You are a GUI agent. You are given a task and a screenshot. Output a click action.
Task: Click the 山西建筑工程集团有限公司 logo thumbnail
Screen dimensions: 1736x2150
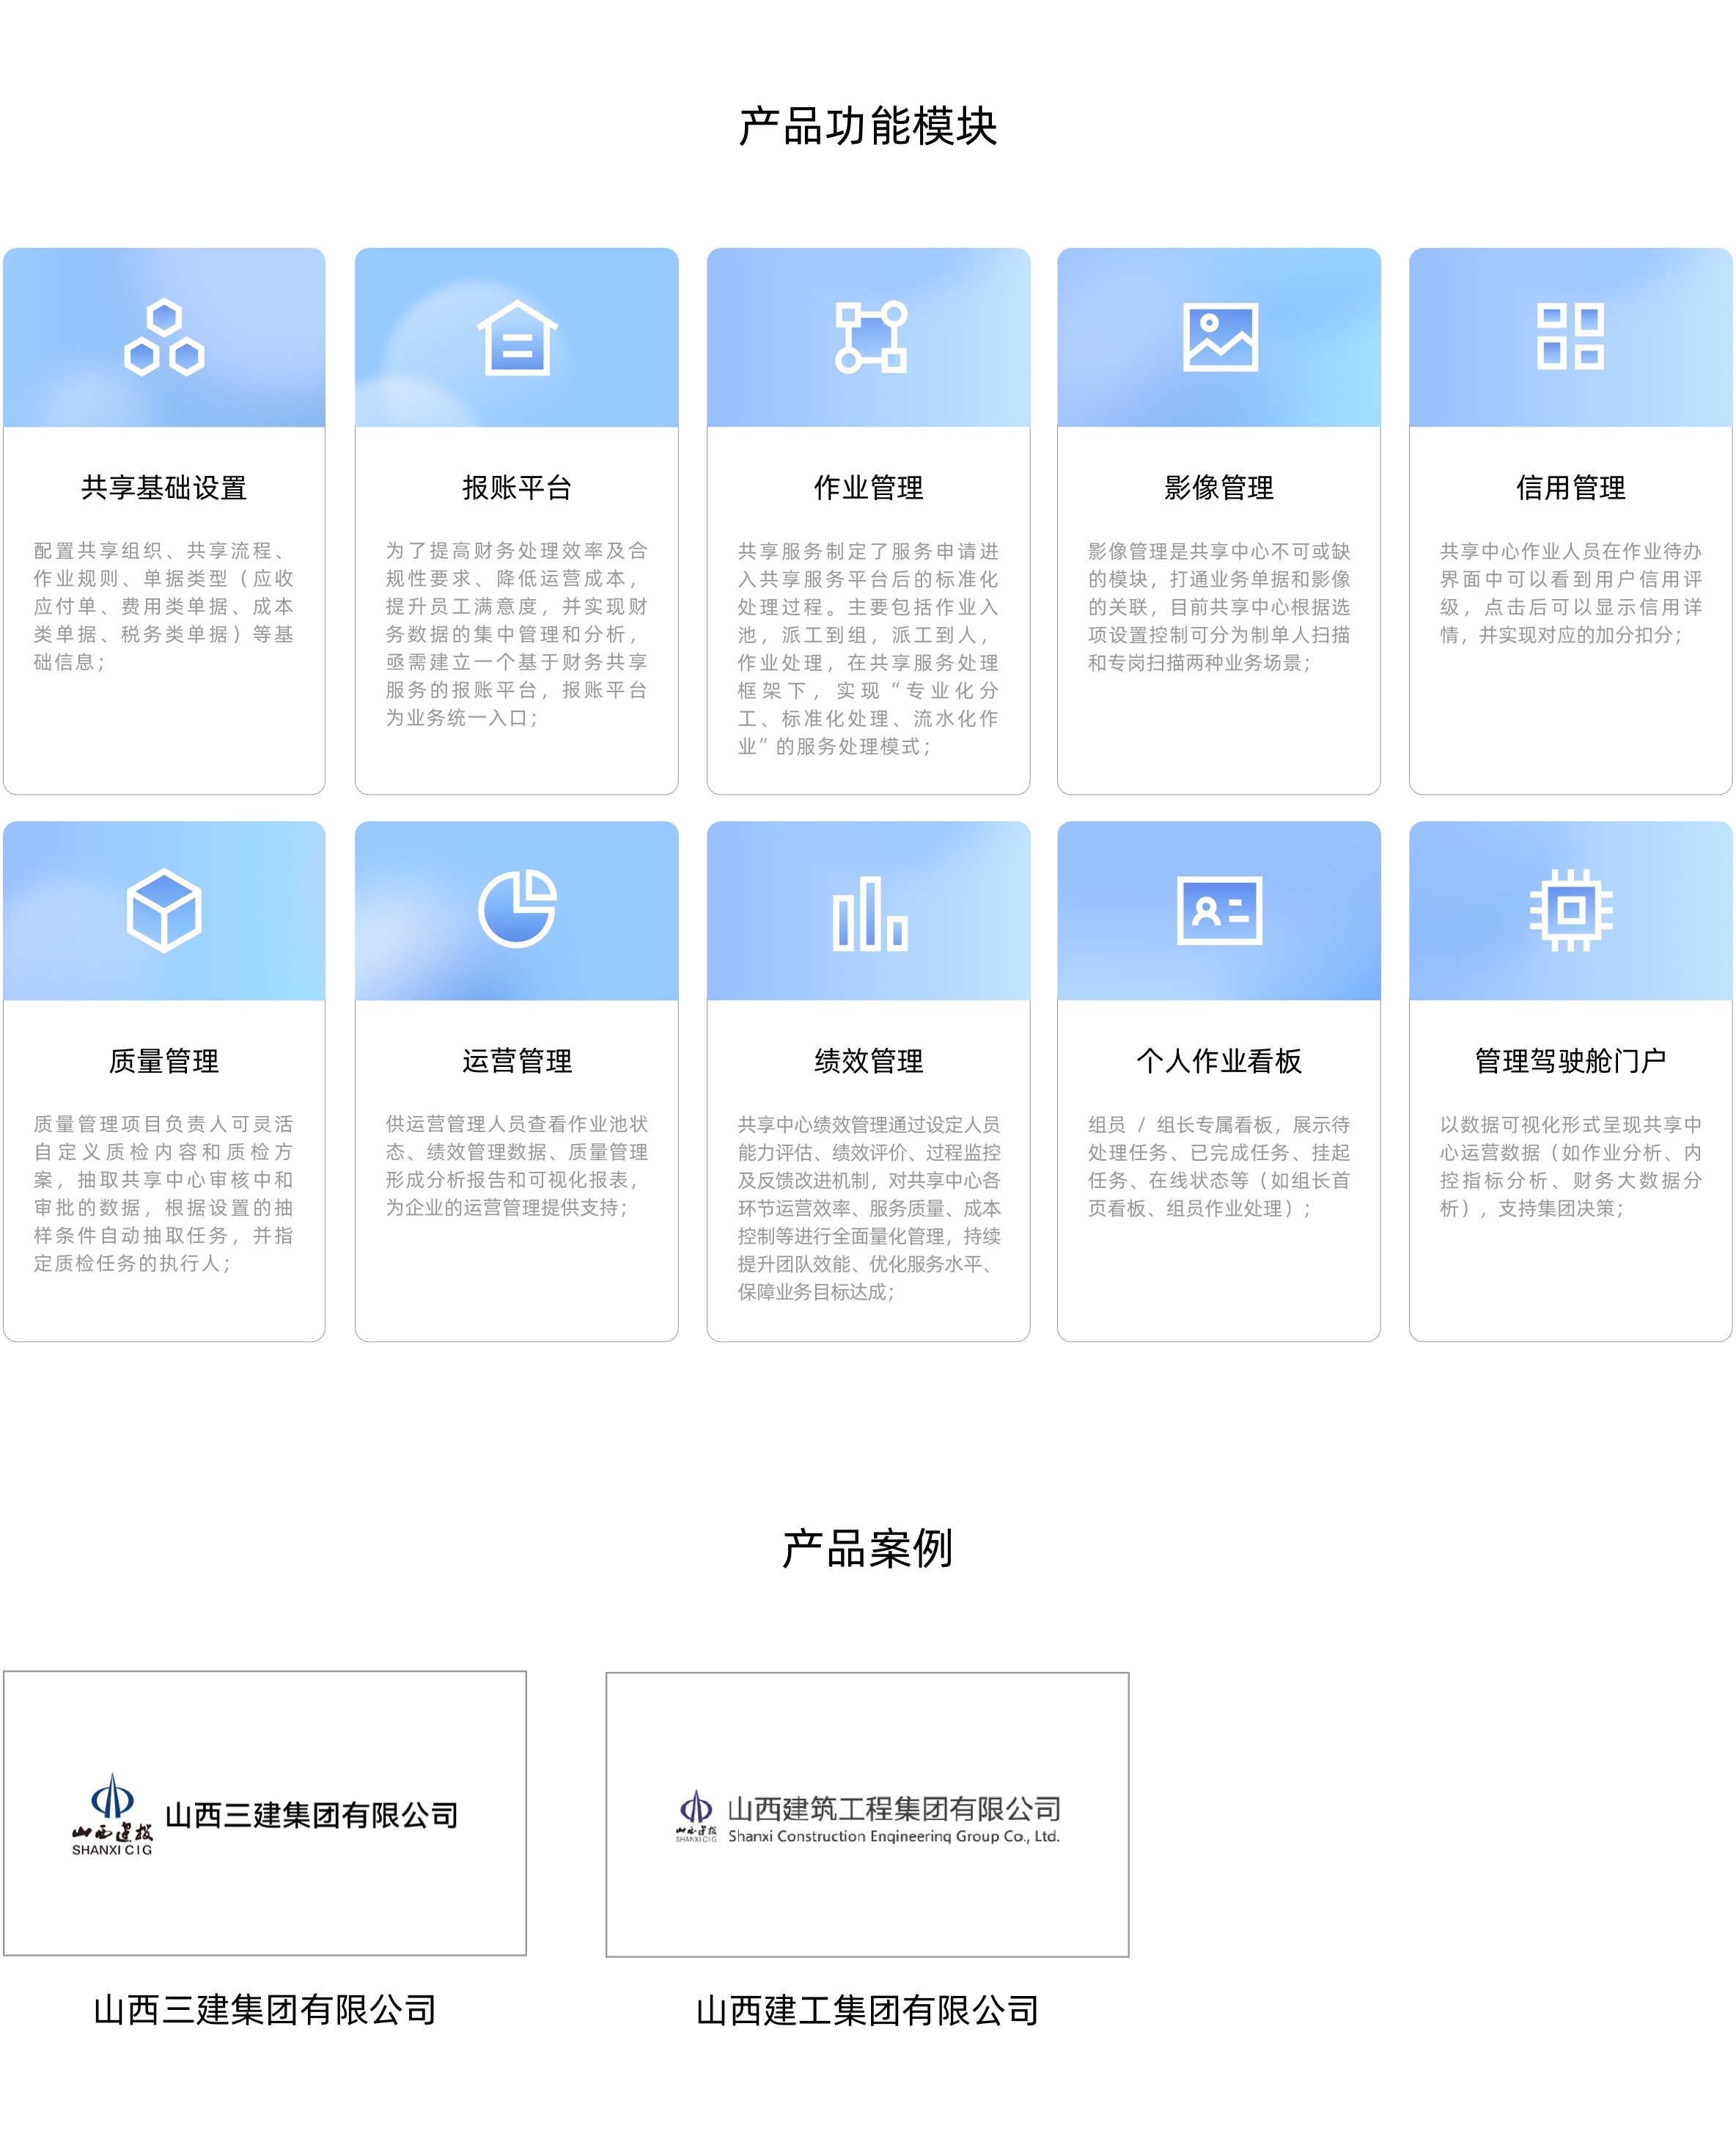pos(868,1815)
